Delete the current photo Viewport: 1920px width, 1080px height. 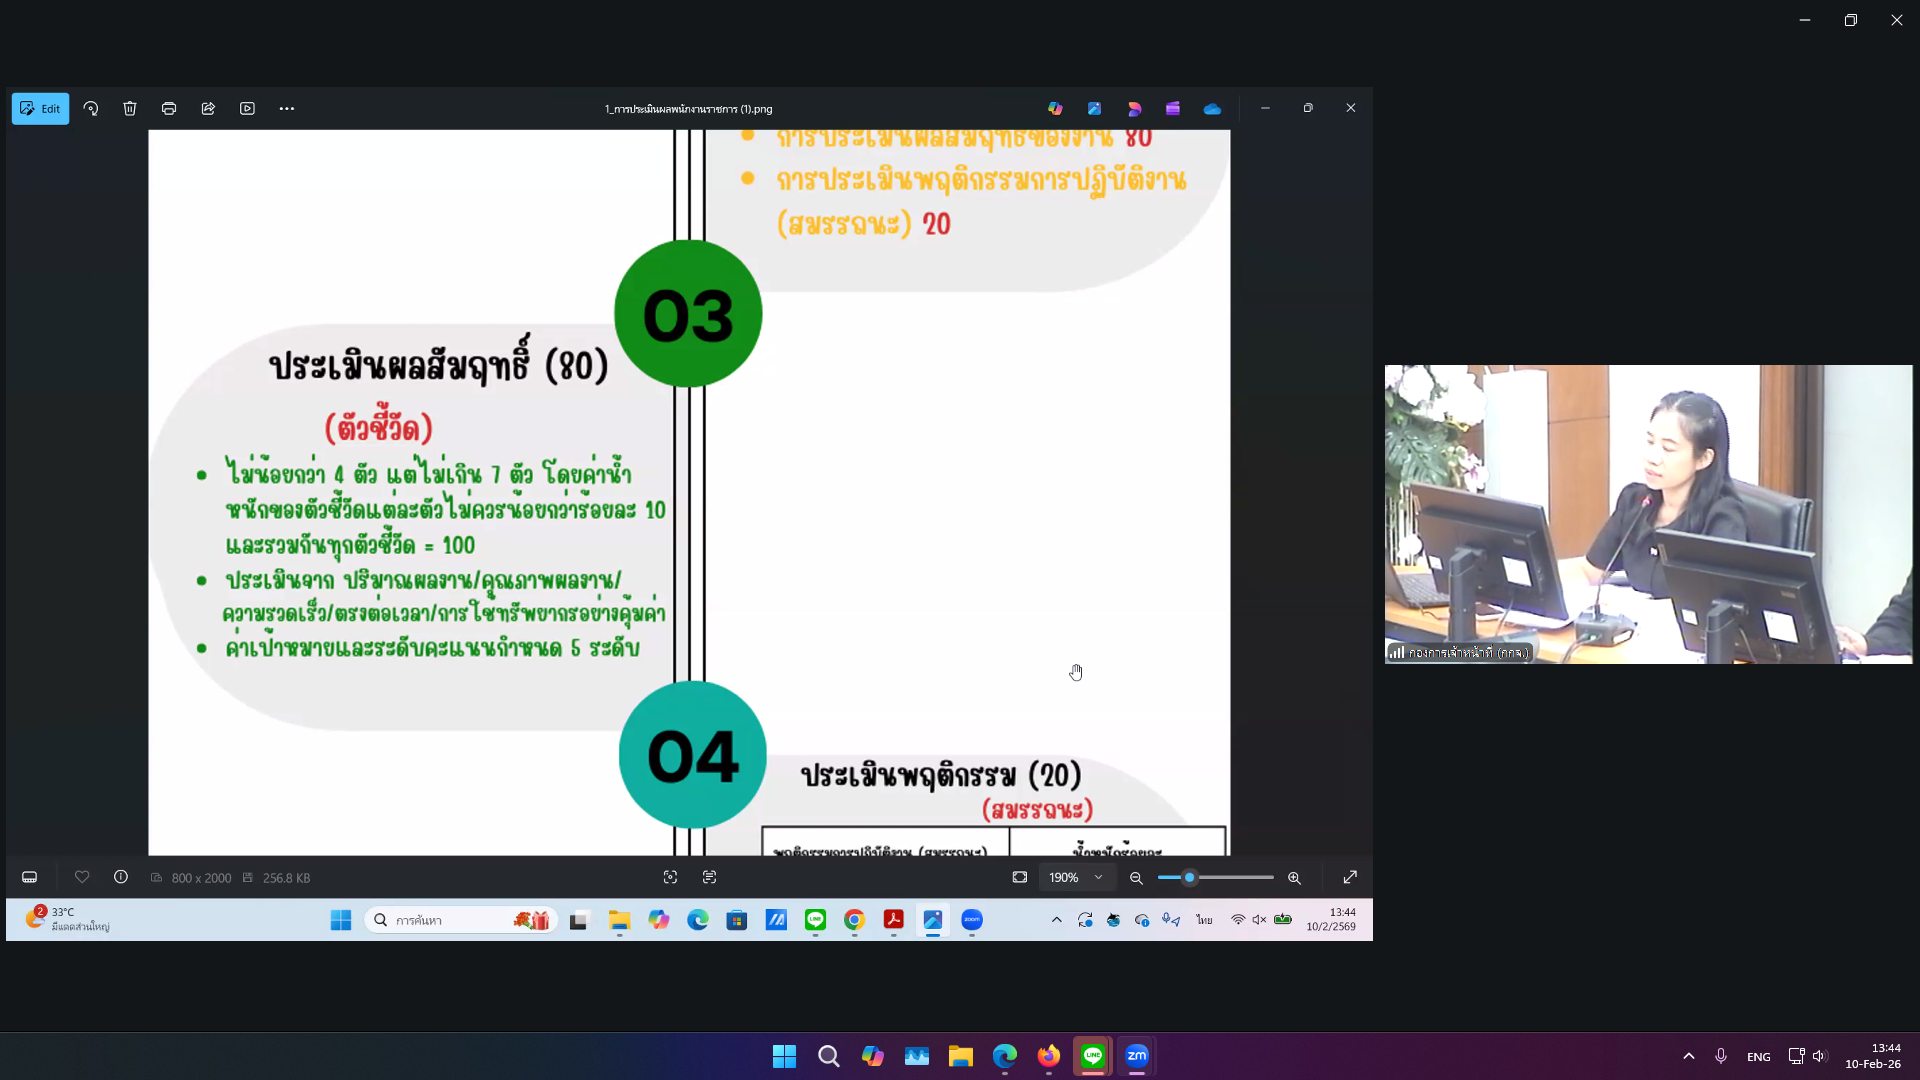tap(130, 108)
